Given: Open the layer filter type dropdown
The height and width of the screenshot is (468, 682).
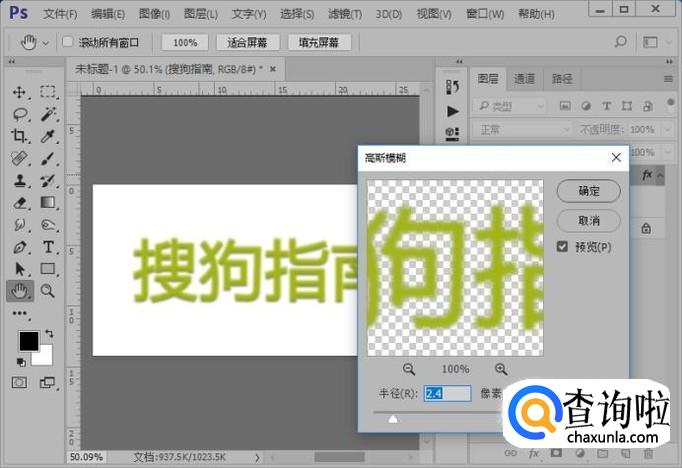Looking at the screenshot, I should tap(510, 106).
